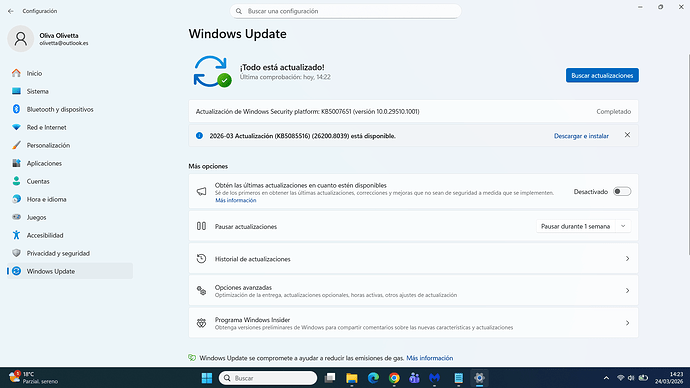
Task: Go to Red e Internet settings
Action: [70, 127]
